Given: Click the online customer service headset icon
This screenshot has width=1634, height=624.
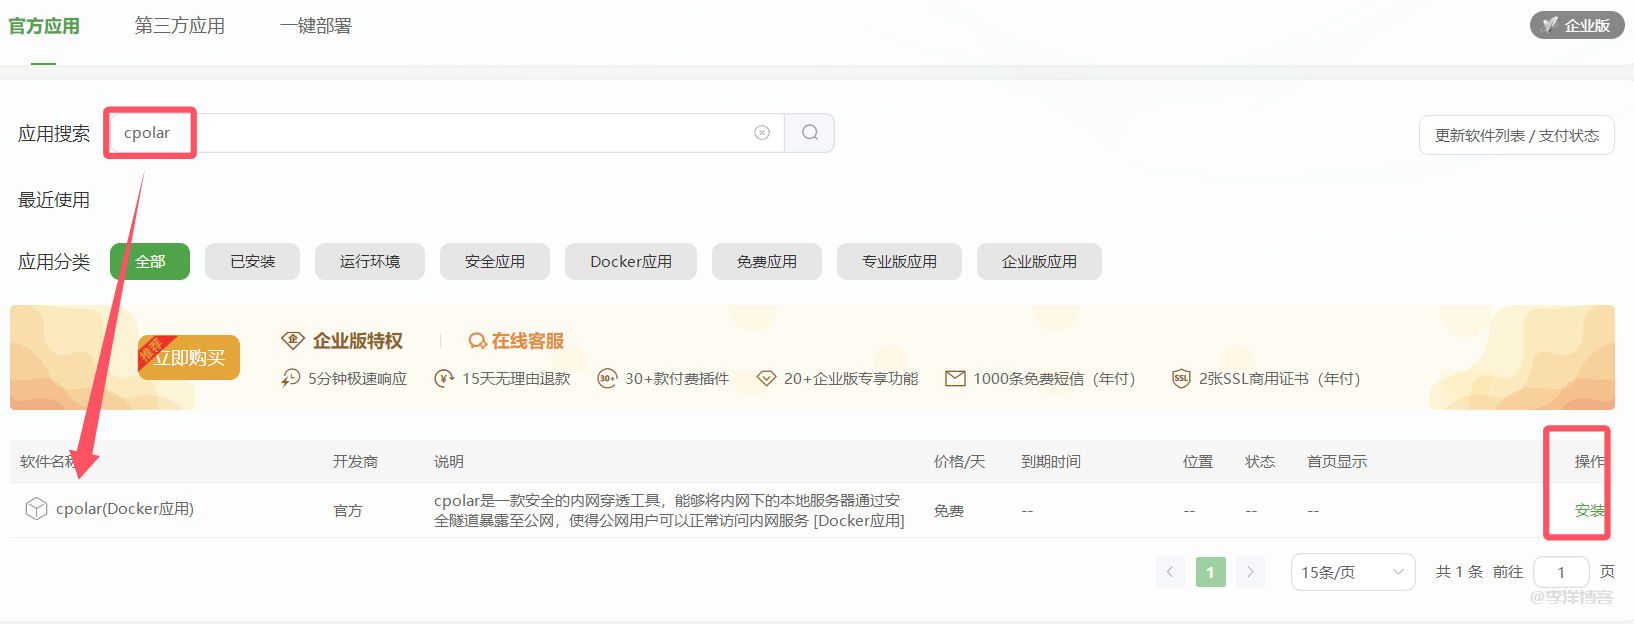Looking at the screenshot, I should pyautogui.click(x=477, y=341).
